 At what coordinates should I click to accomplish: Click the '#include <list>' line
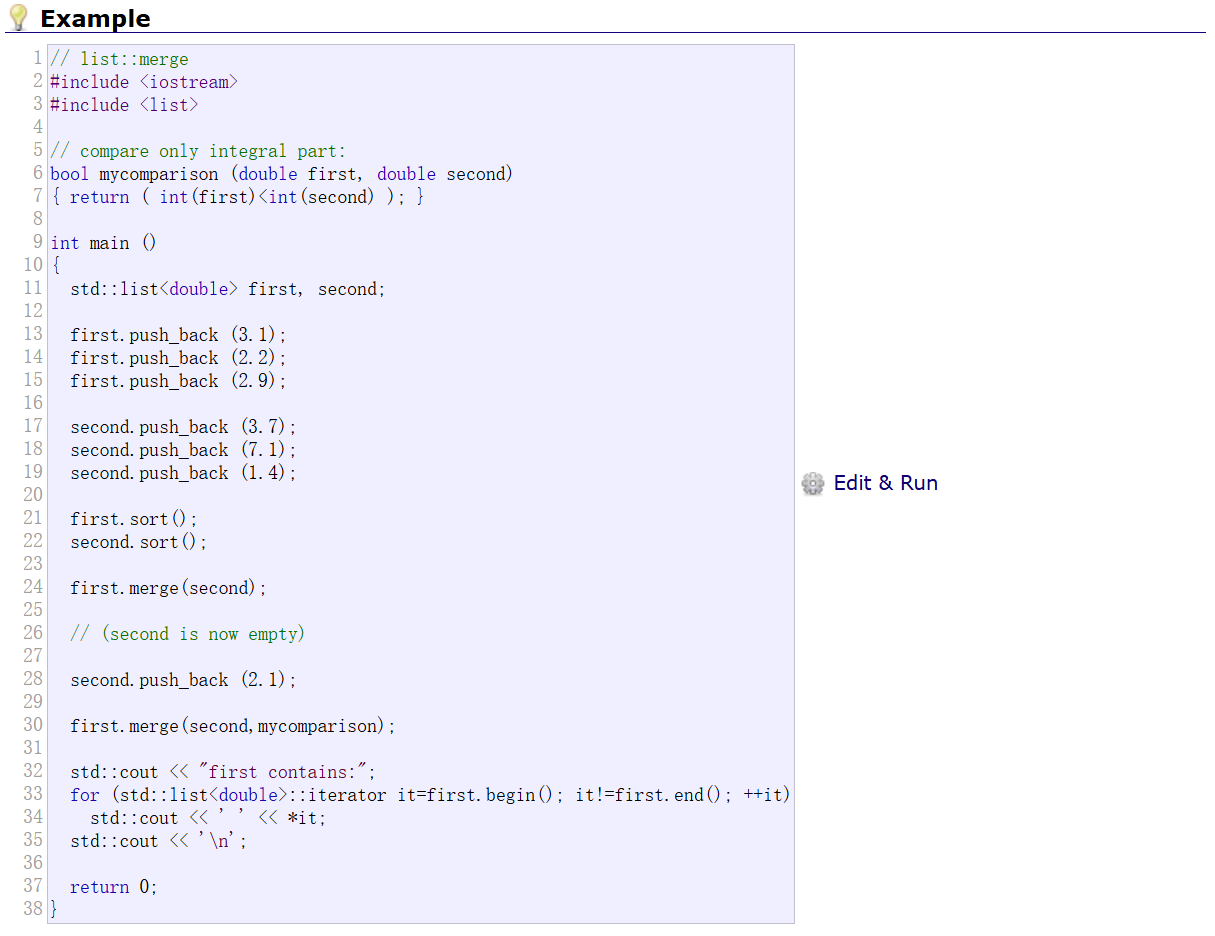(124, 105)
